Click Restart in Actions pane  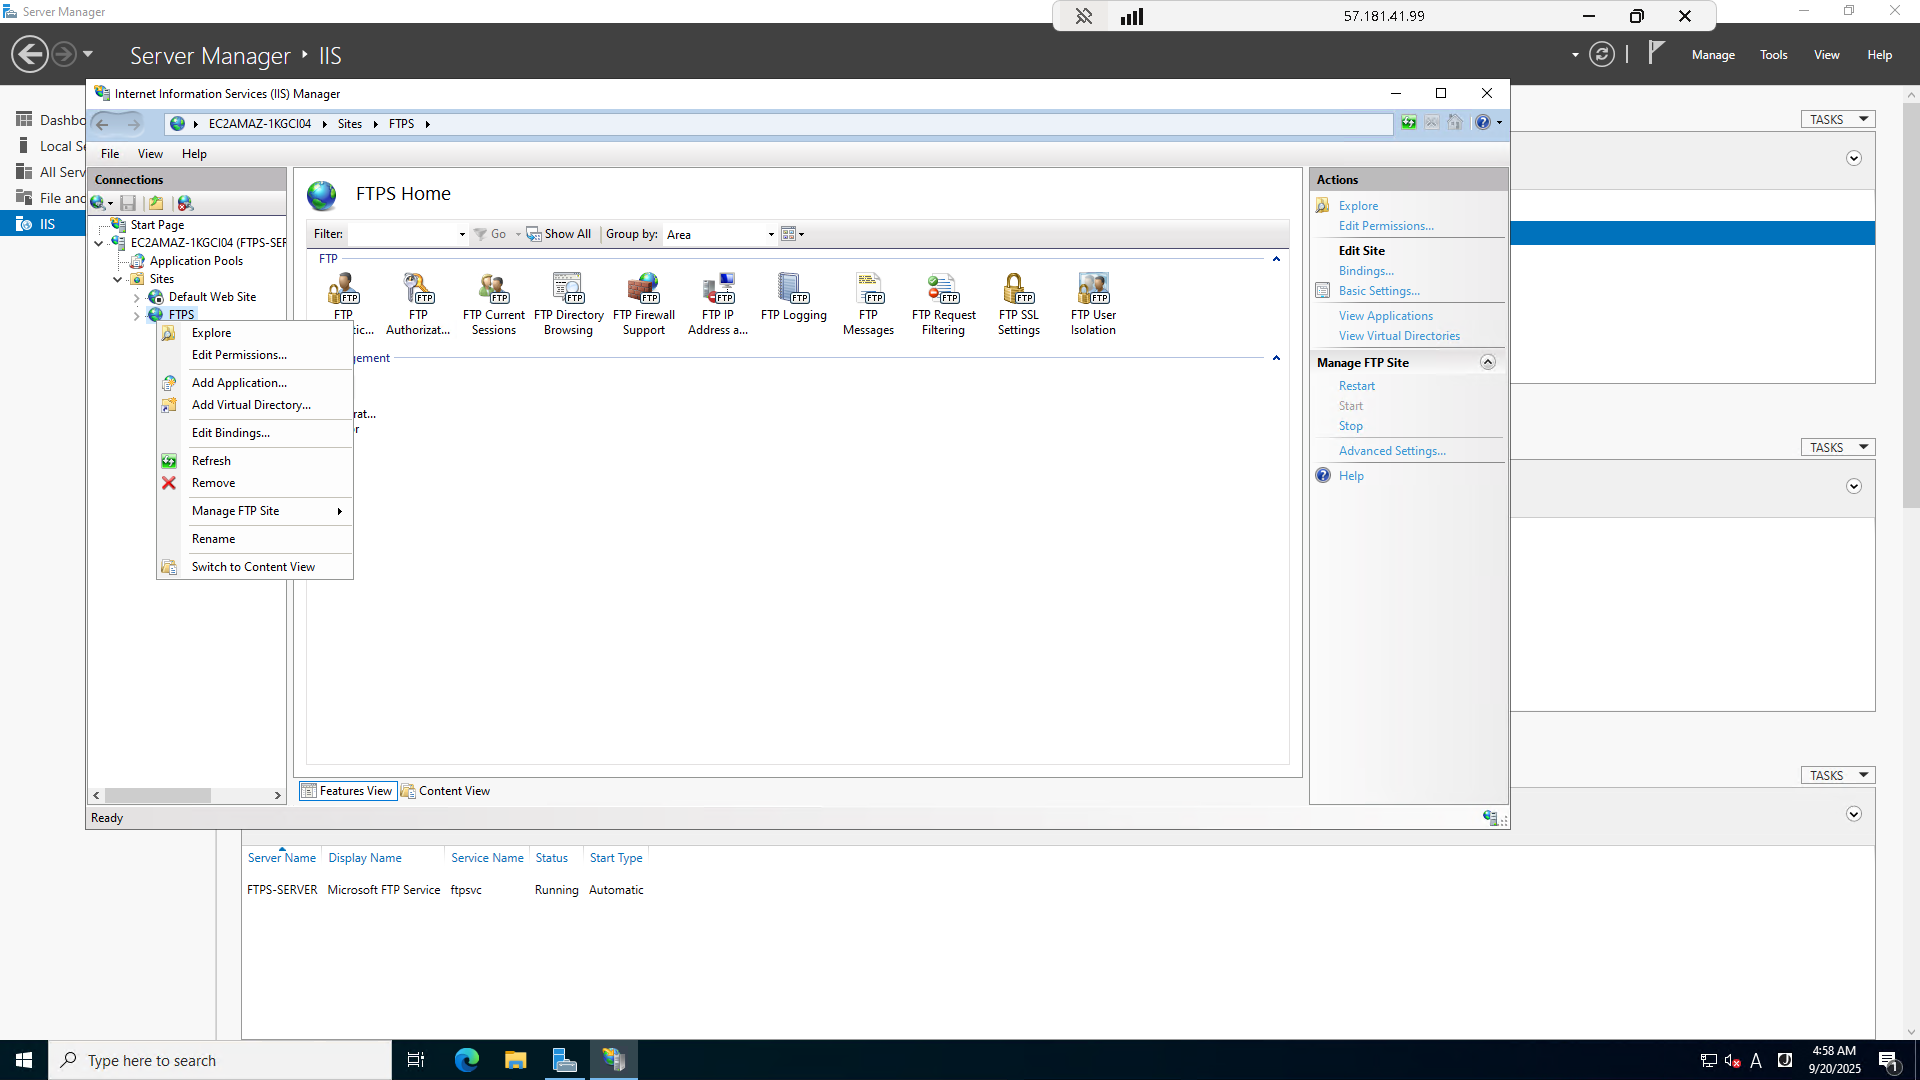point(1356,386)
